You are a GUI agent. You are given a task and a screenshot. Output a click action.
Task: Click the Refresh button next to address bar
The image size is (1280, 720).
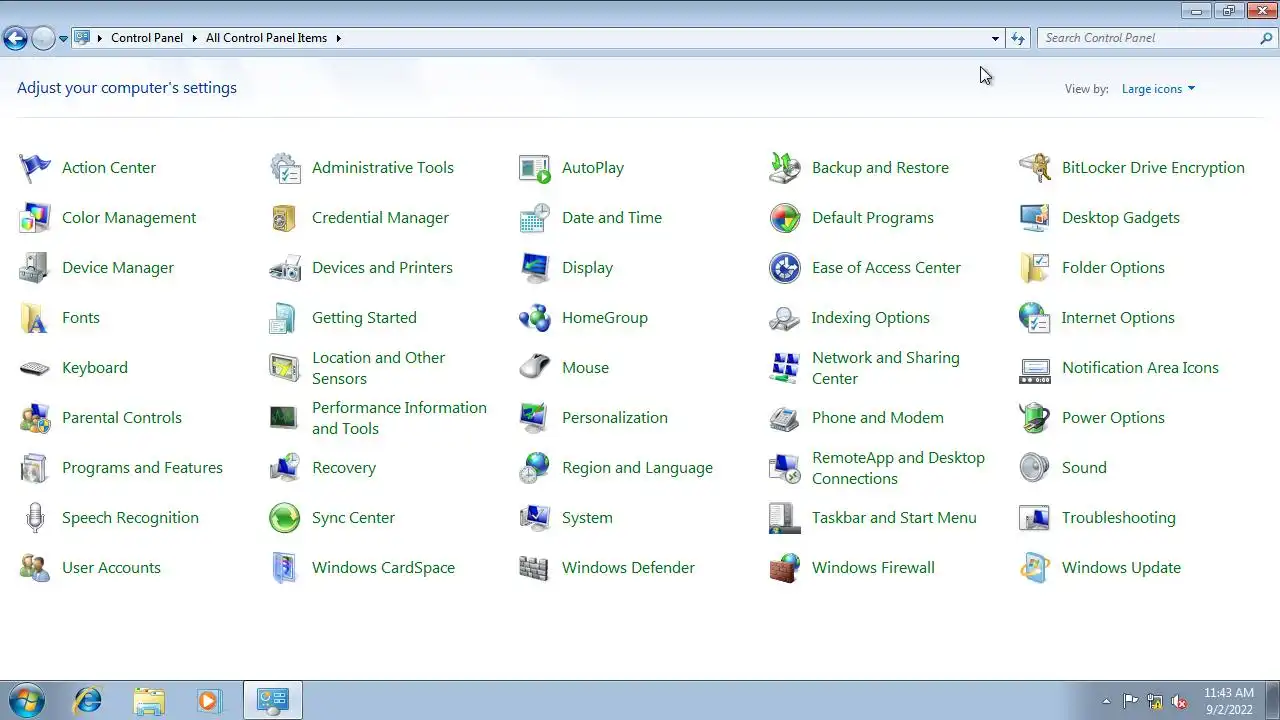(x=1018, y=38)
